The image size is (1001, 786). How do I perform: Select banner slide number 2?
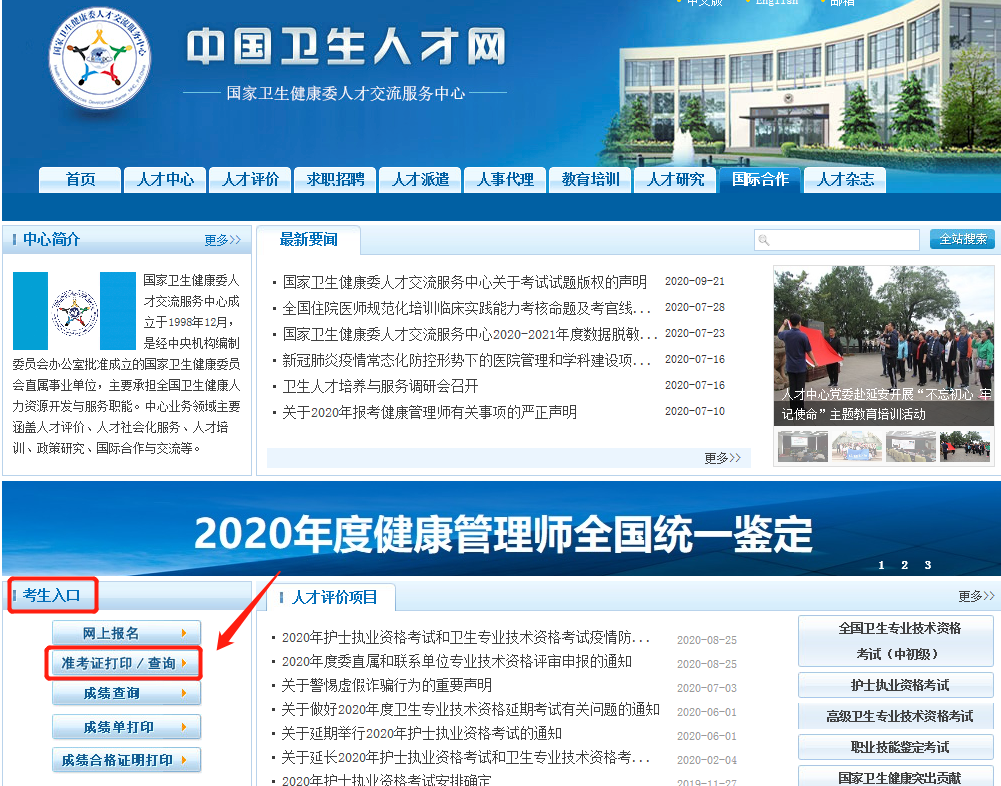pyautogui.click(x=904, y=565)
